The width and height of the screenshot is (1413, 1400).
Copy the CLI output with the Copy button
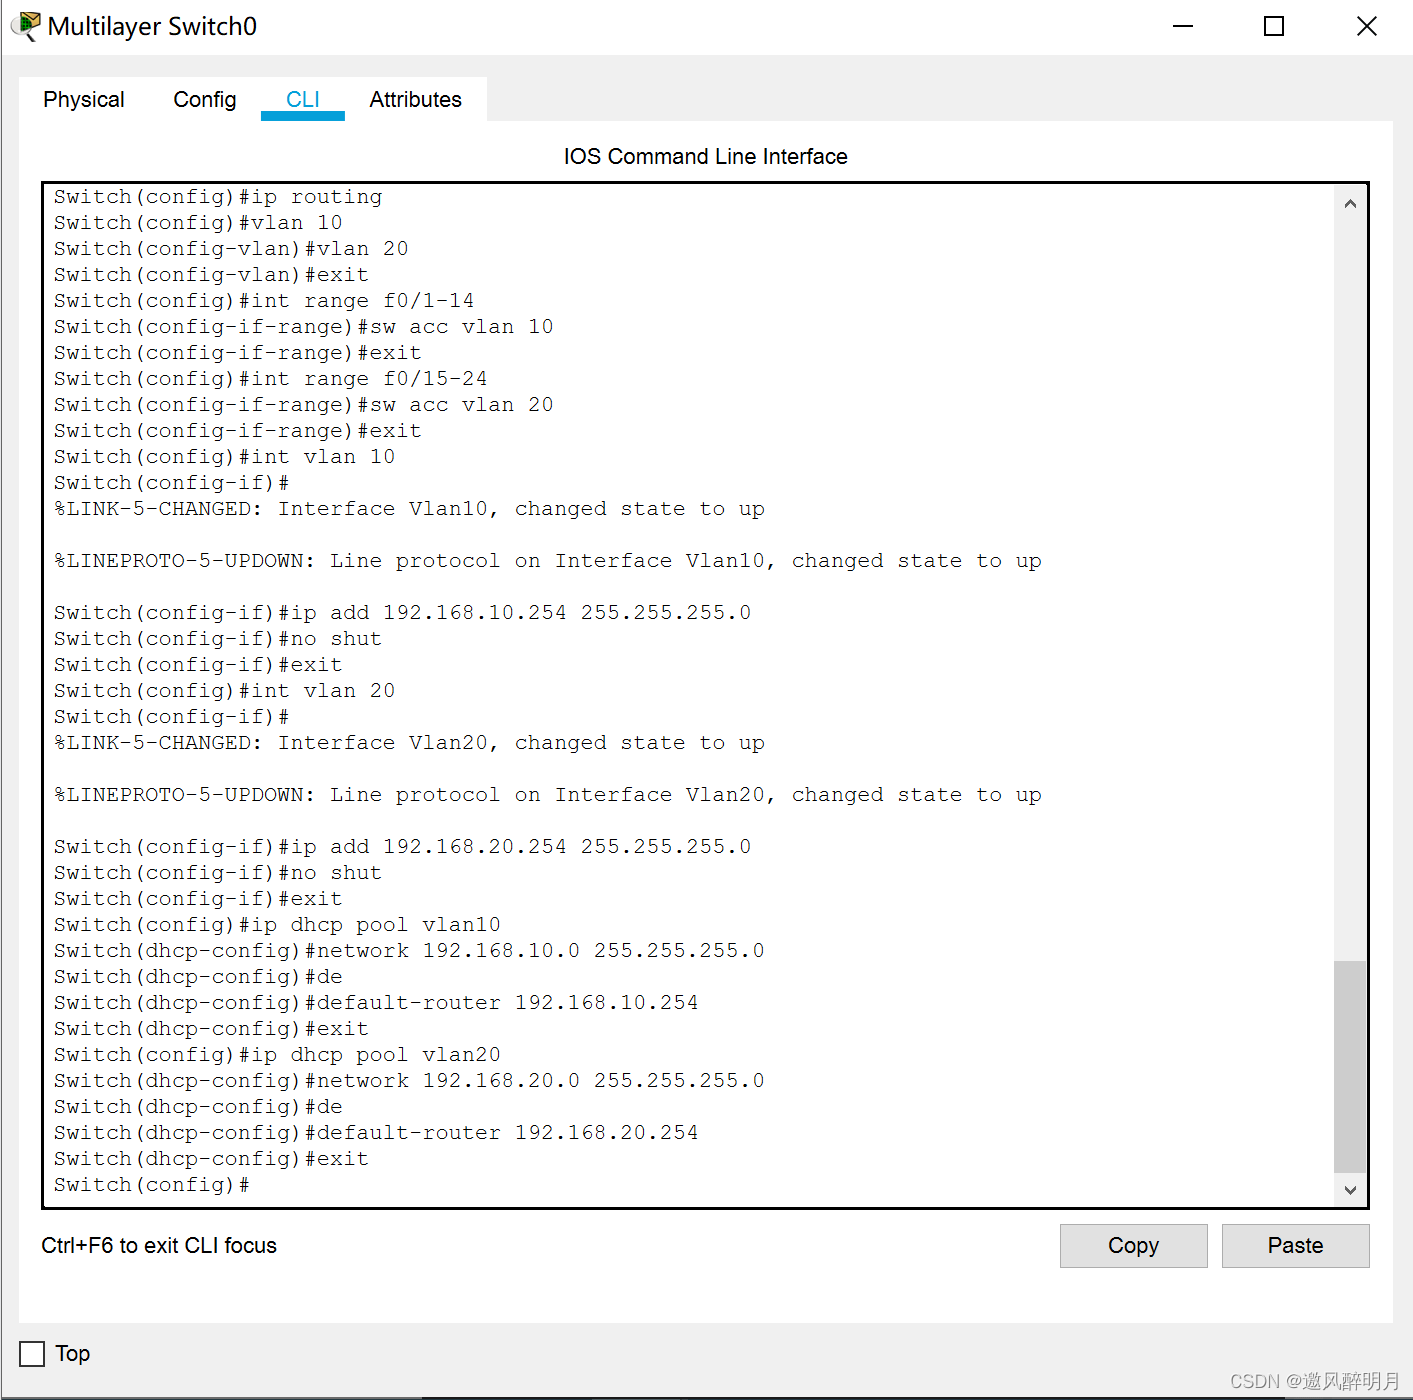(1134, 1246)
